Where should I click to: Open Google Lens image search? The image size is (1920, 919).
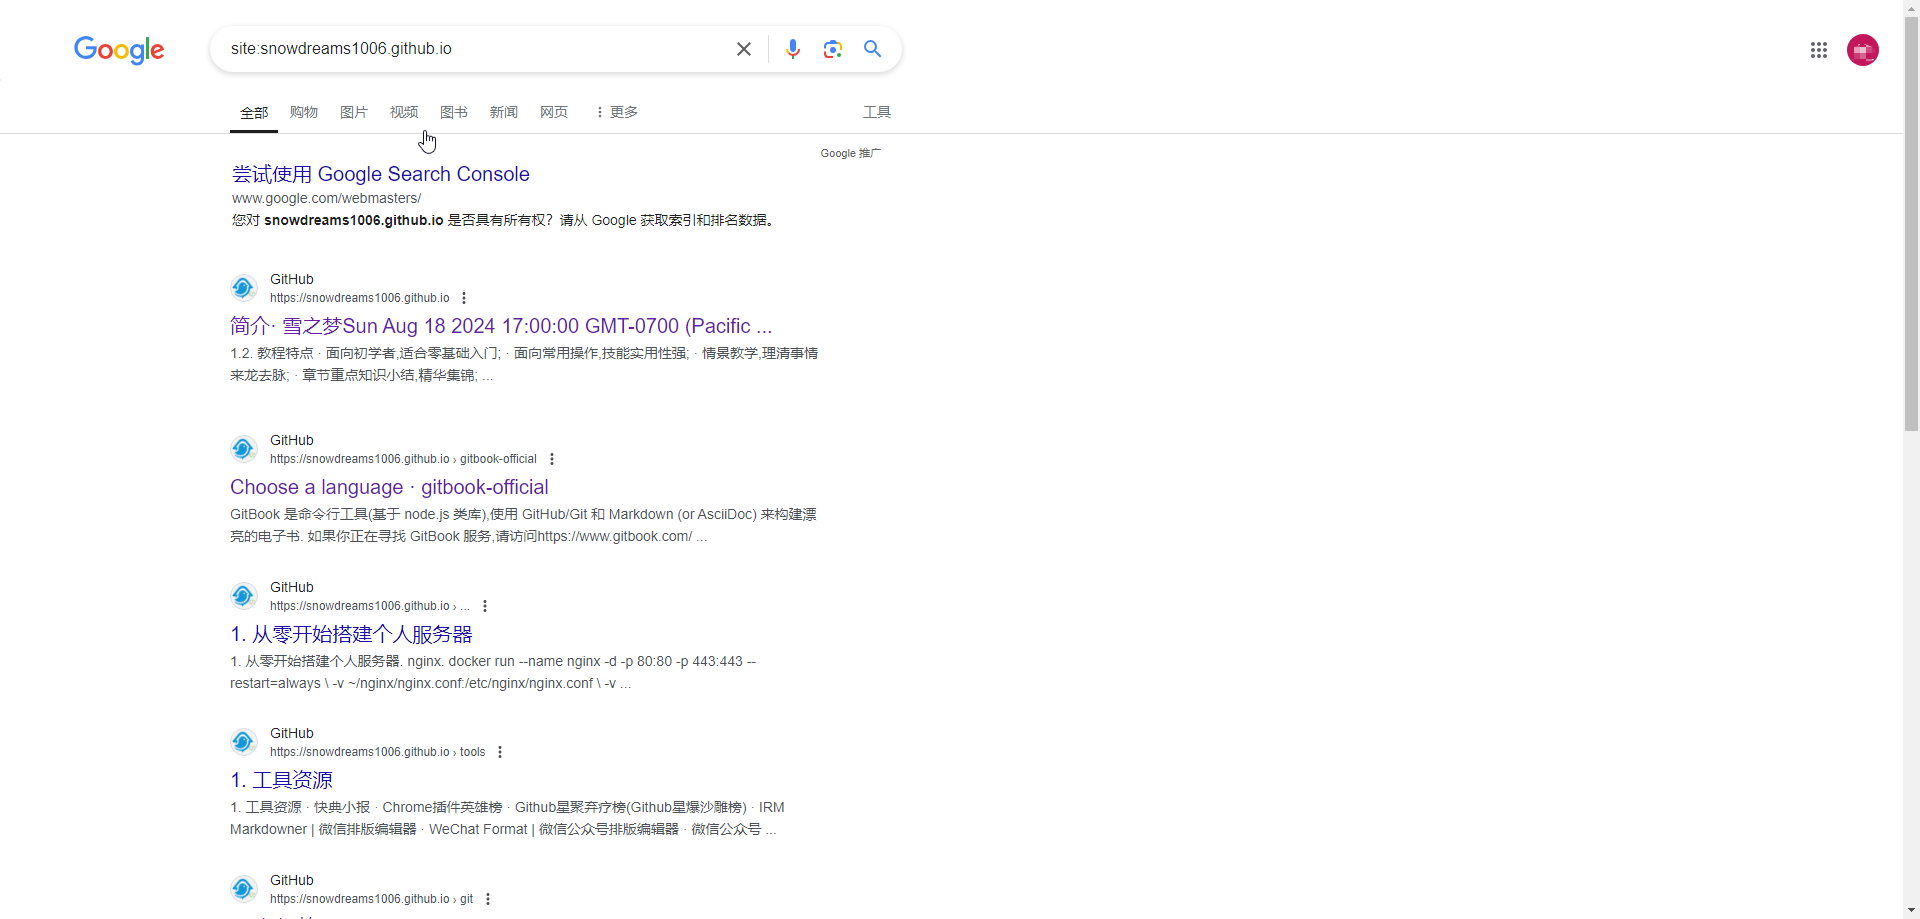(832, 49)
